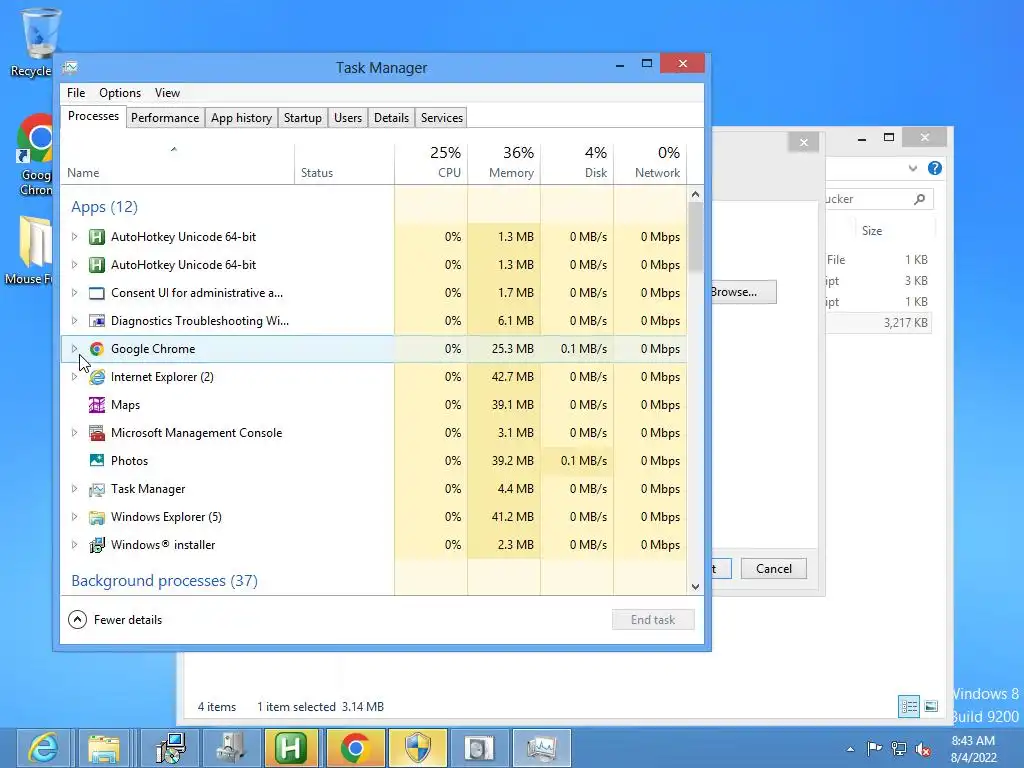Open the View menu

pos(167,93)
